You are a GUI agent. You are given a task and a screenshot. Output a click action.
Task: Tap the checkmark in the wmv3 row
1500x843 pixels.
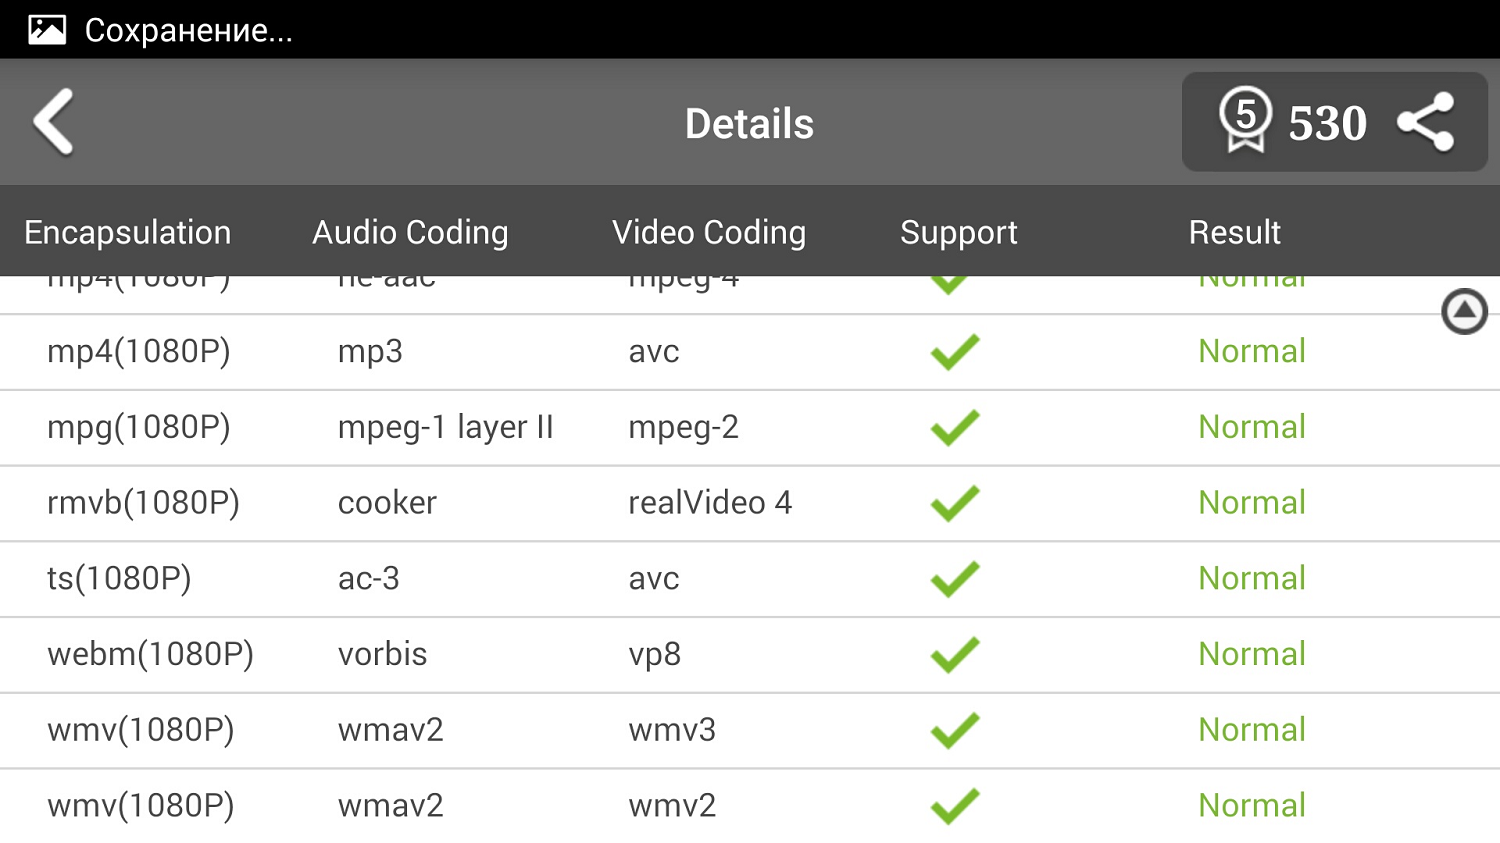coord(955,731)
